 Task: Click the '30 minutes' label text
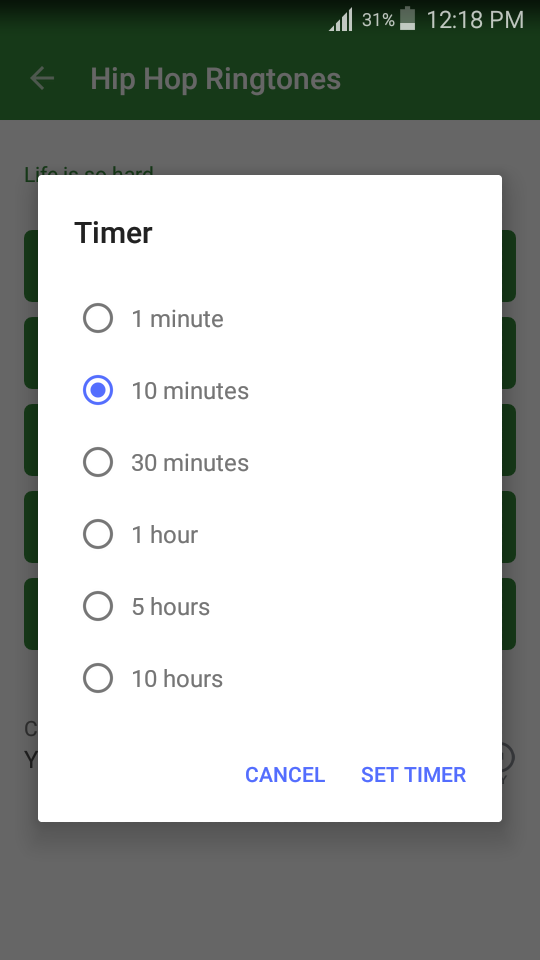pyautogui.click(x=190, y=463)
